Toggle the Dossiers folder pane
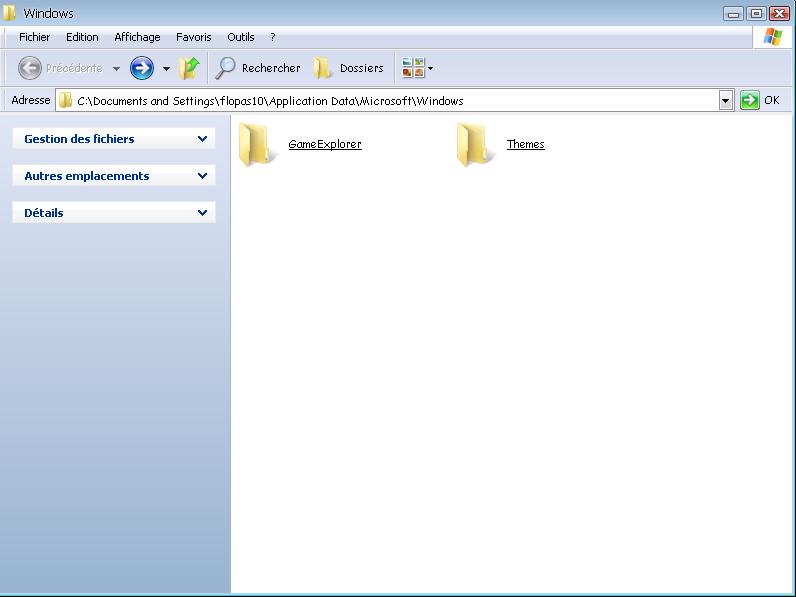Image resolution: width=796 pixels, height=597 pixels. (x=348, y=68)
